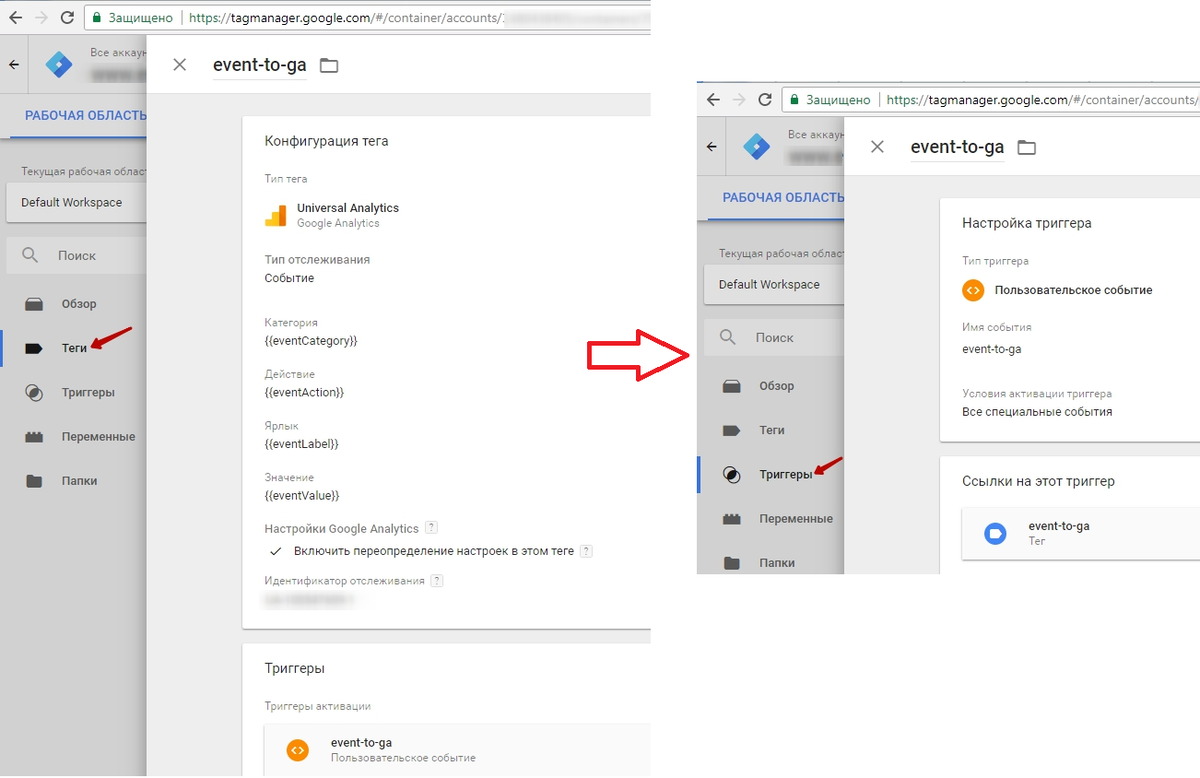
Task: Go back in the tag configuration screenshot's browser
Action: [x=15, y=18]
